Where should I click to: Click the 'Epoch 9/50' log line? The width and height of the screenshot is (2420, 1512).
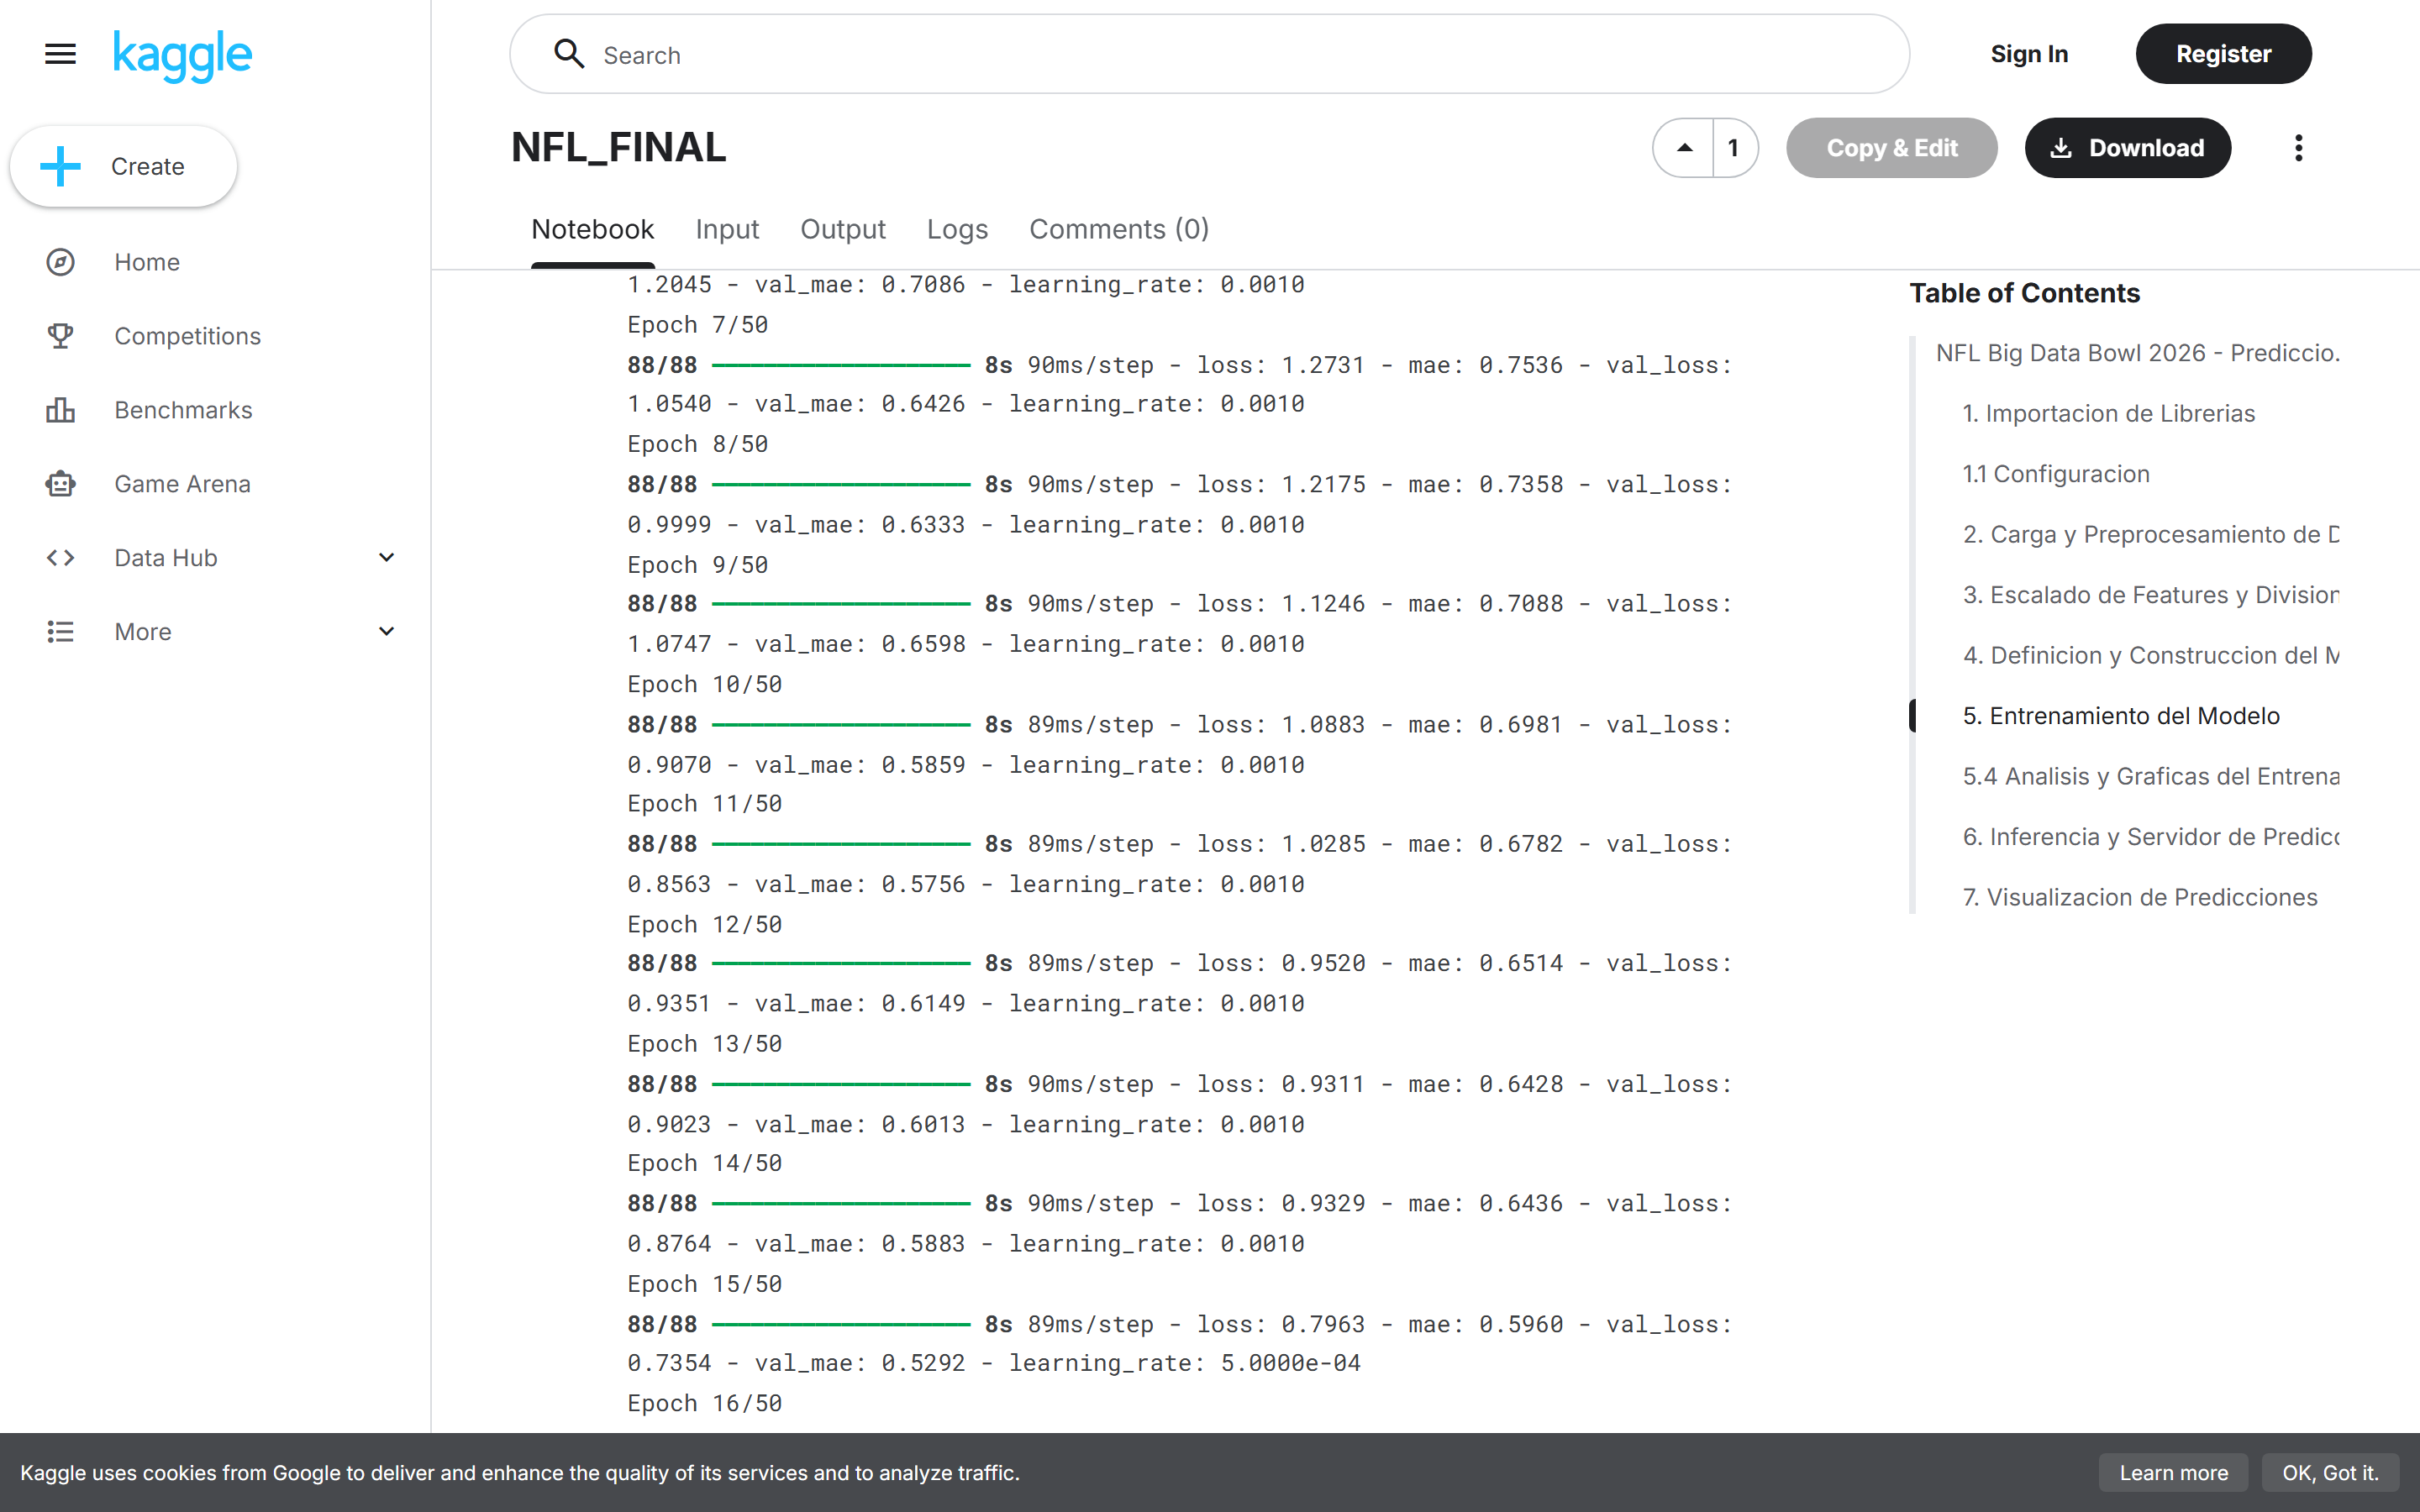[697, 565]
